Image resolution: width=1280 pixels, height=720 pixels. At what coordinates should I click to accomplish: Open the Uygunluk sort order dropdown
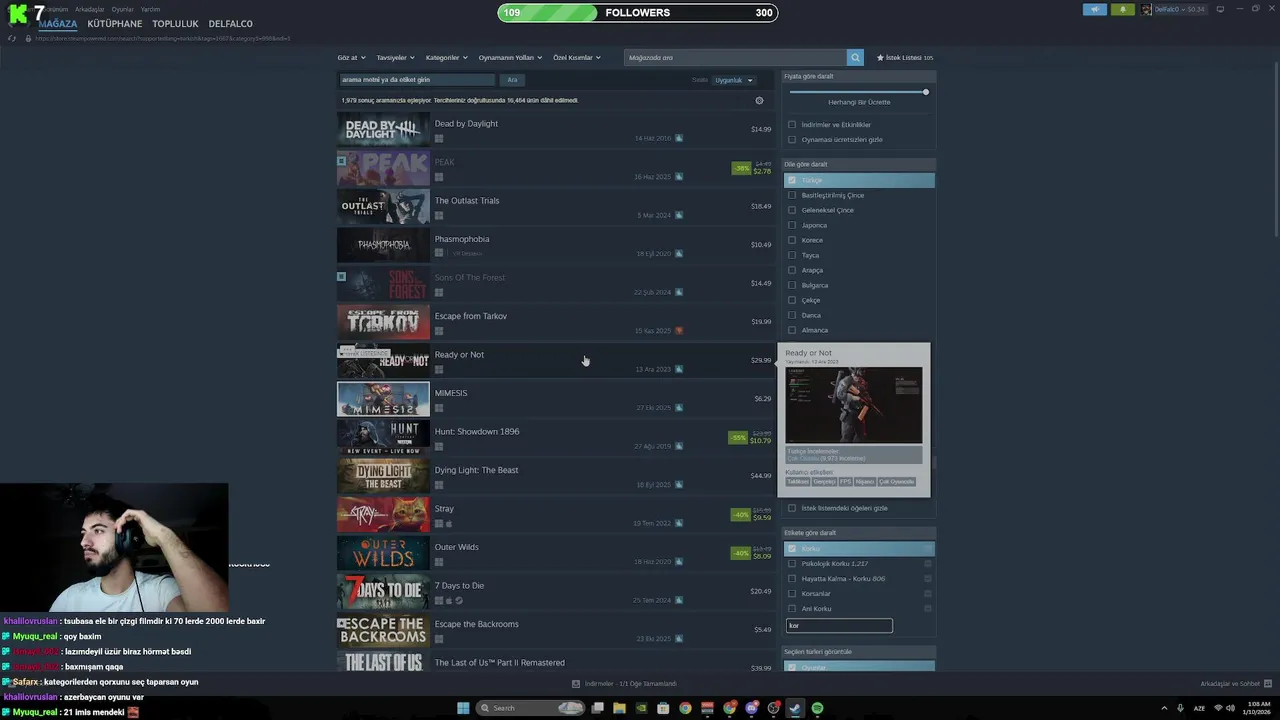click(x=733, y=80)
